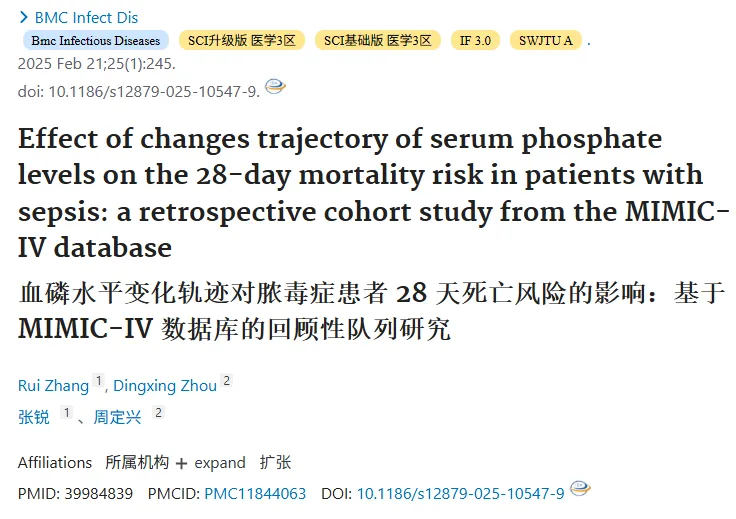Open author Dingxing Zhou's link
The width and height of the screenshot is (736, 519).
click(165, 386)
